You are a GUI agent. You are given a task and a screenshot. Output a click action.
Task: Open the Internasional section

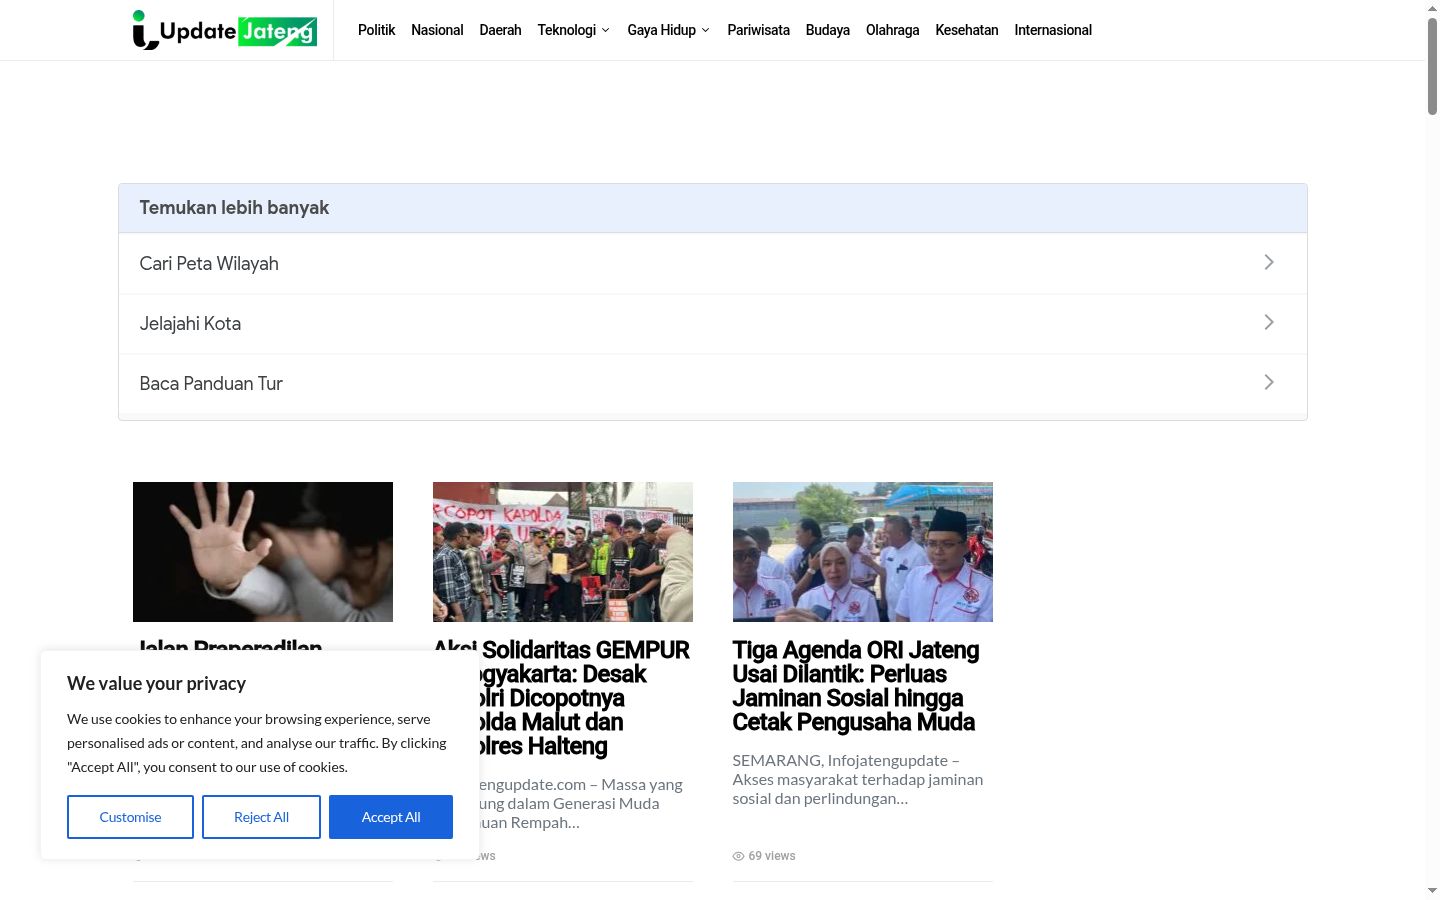pos(1053,30)
